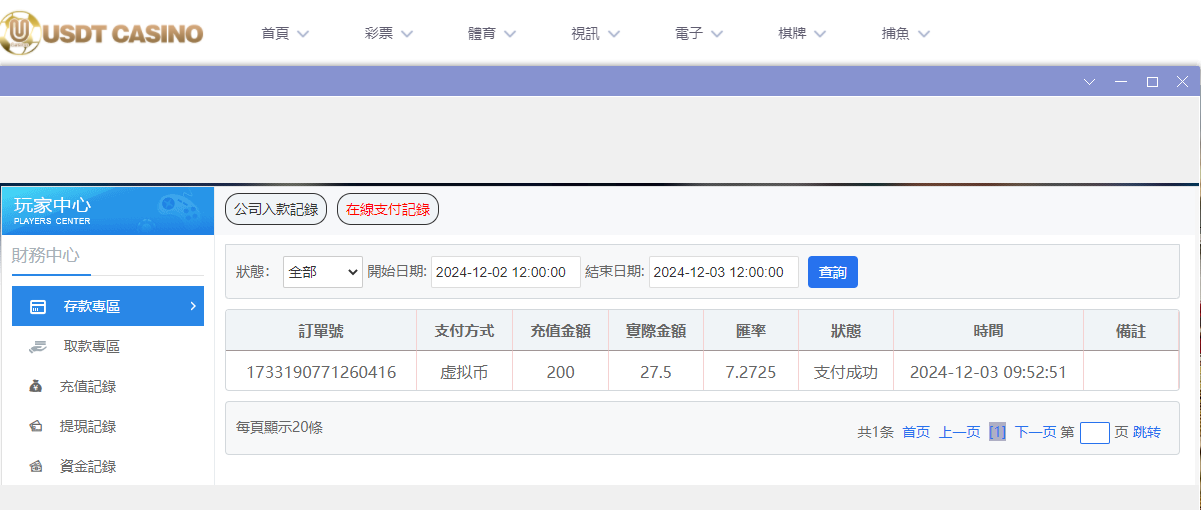Image resolution: width=1201 pixels, height=510 pixels.
Task: Click the 首页 first page link
Action: pyautogui.click(x=916, y=432)
